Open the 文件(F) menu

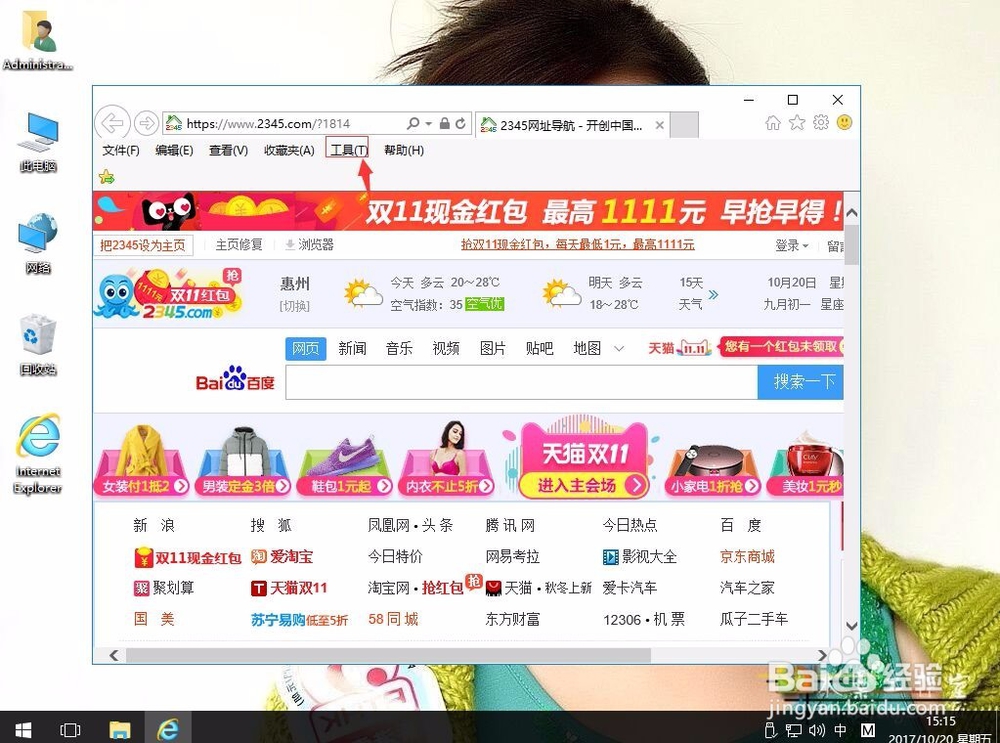click(x=121, y=151)
